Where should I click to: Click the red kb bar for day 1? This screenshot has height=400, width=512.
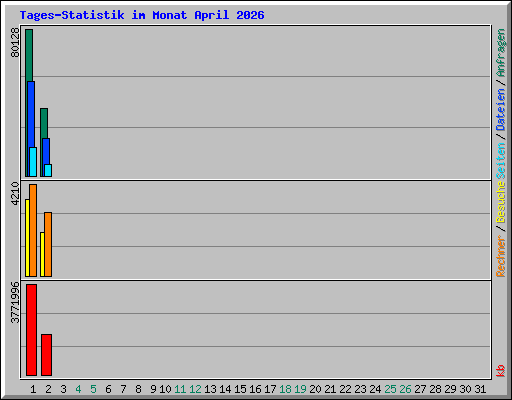click(x=31, y=330)
